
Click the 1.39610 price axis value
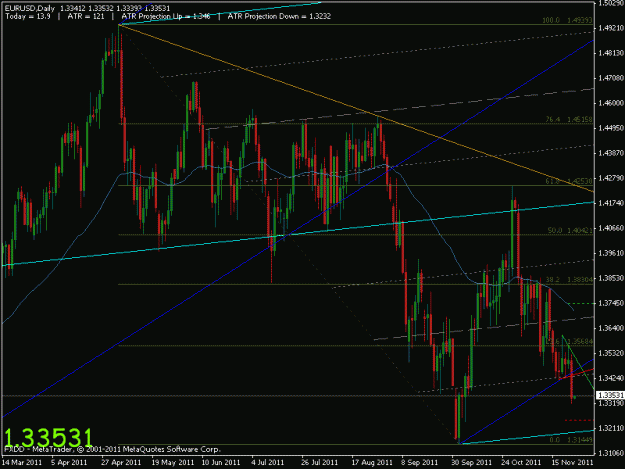(611, 253)
